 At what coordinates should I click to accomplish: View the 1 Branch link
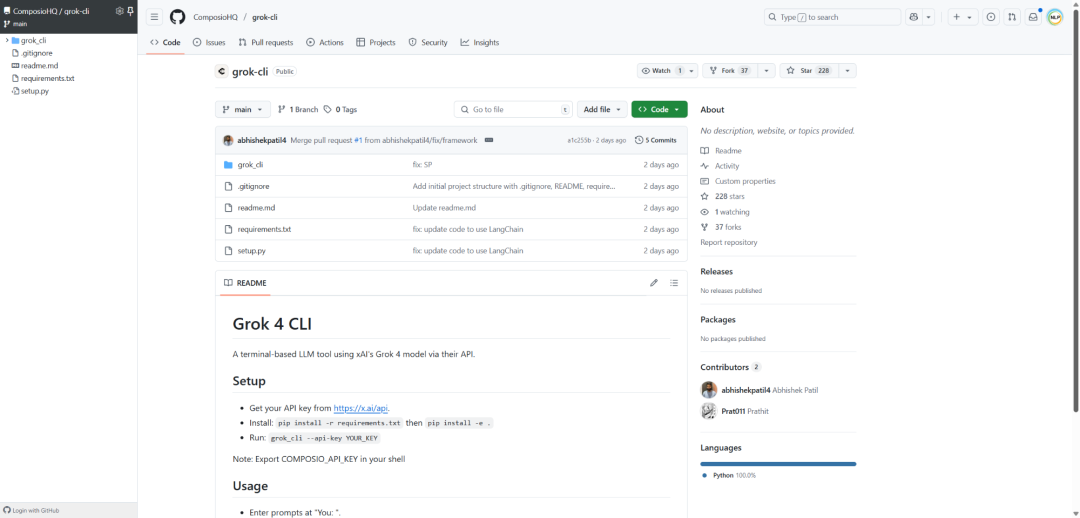(x=298, y=110)
